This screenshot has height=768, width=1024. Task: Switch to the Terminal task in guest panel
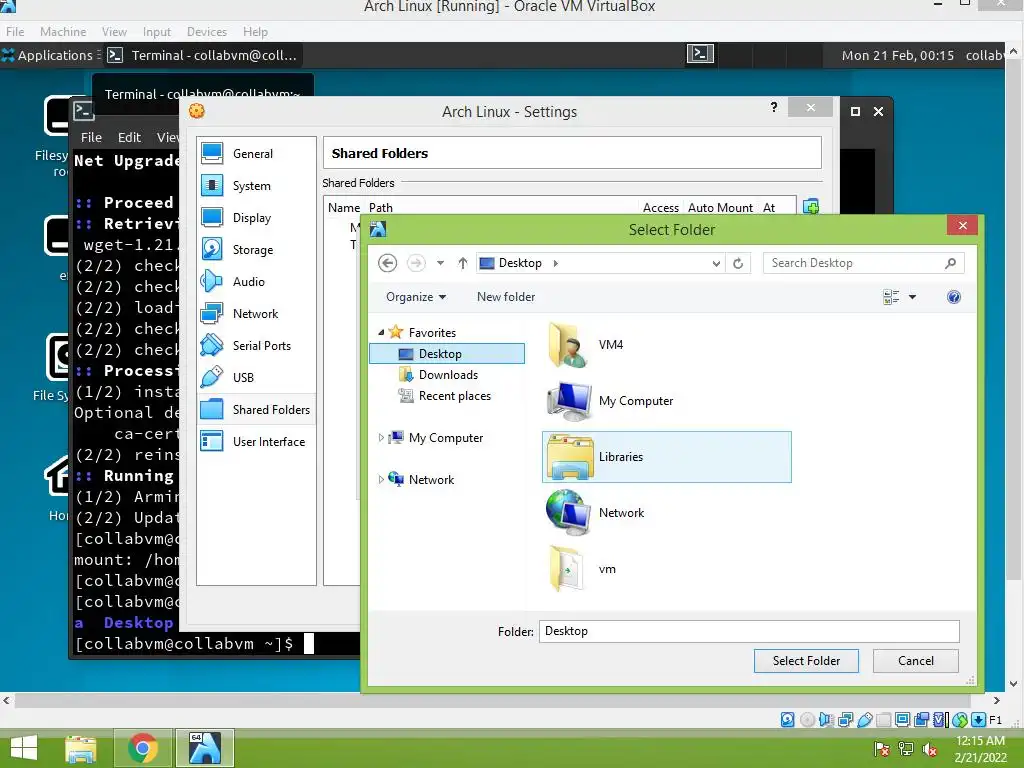202,56
